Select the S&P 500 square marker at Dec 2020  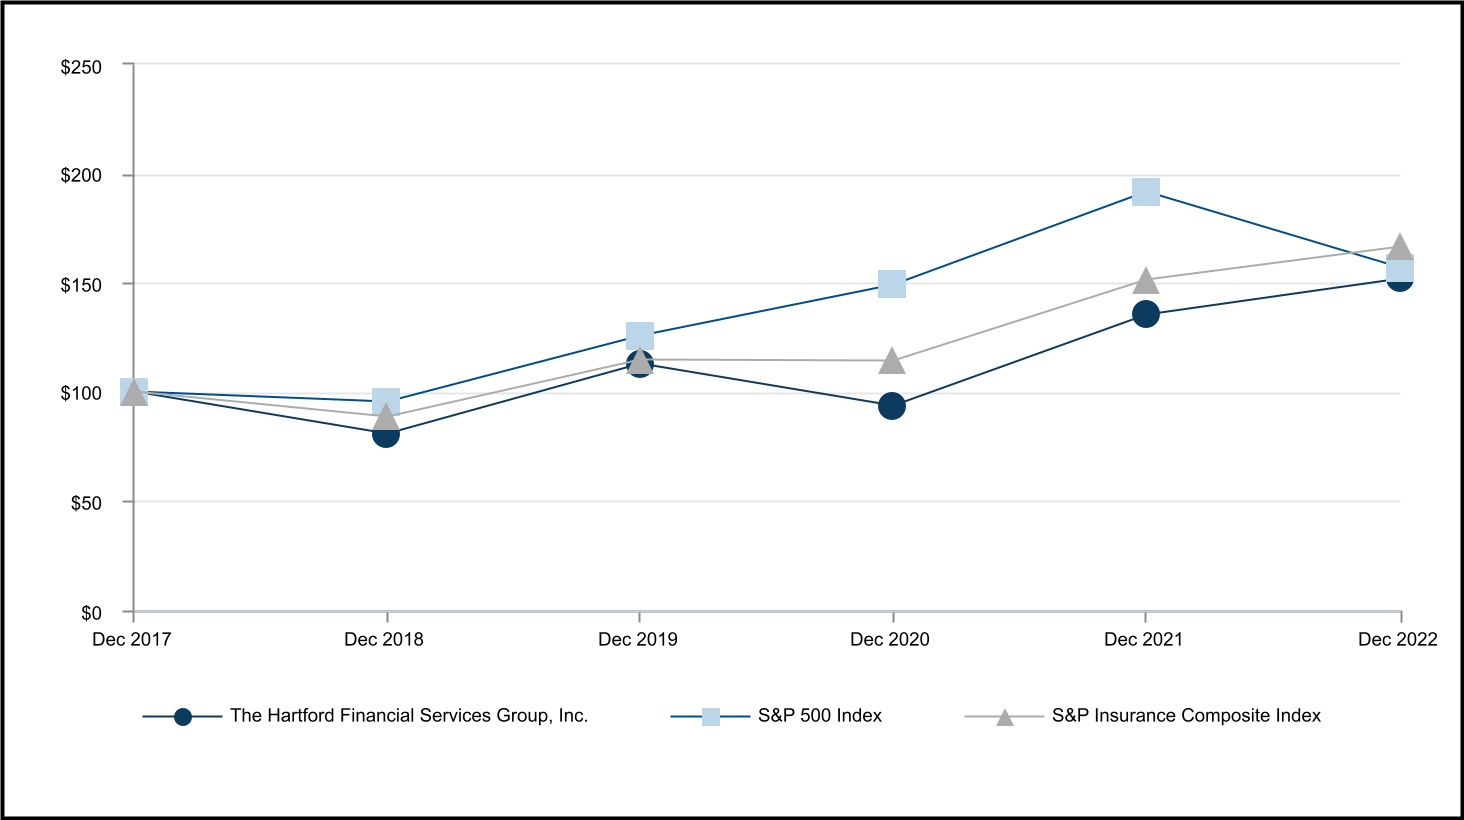point(891,284)
